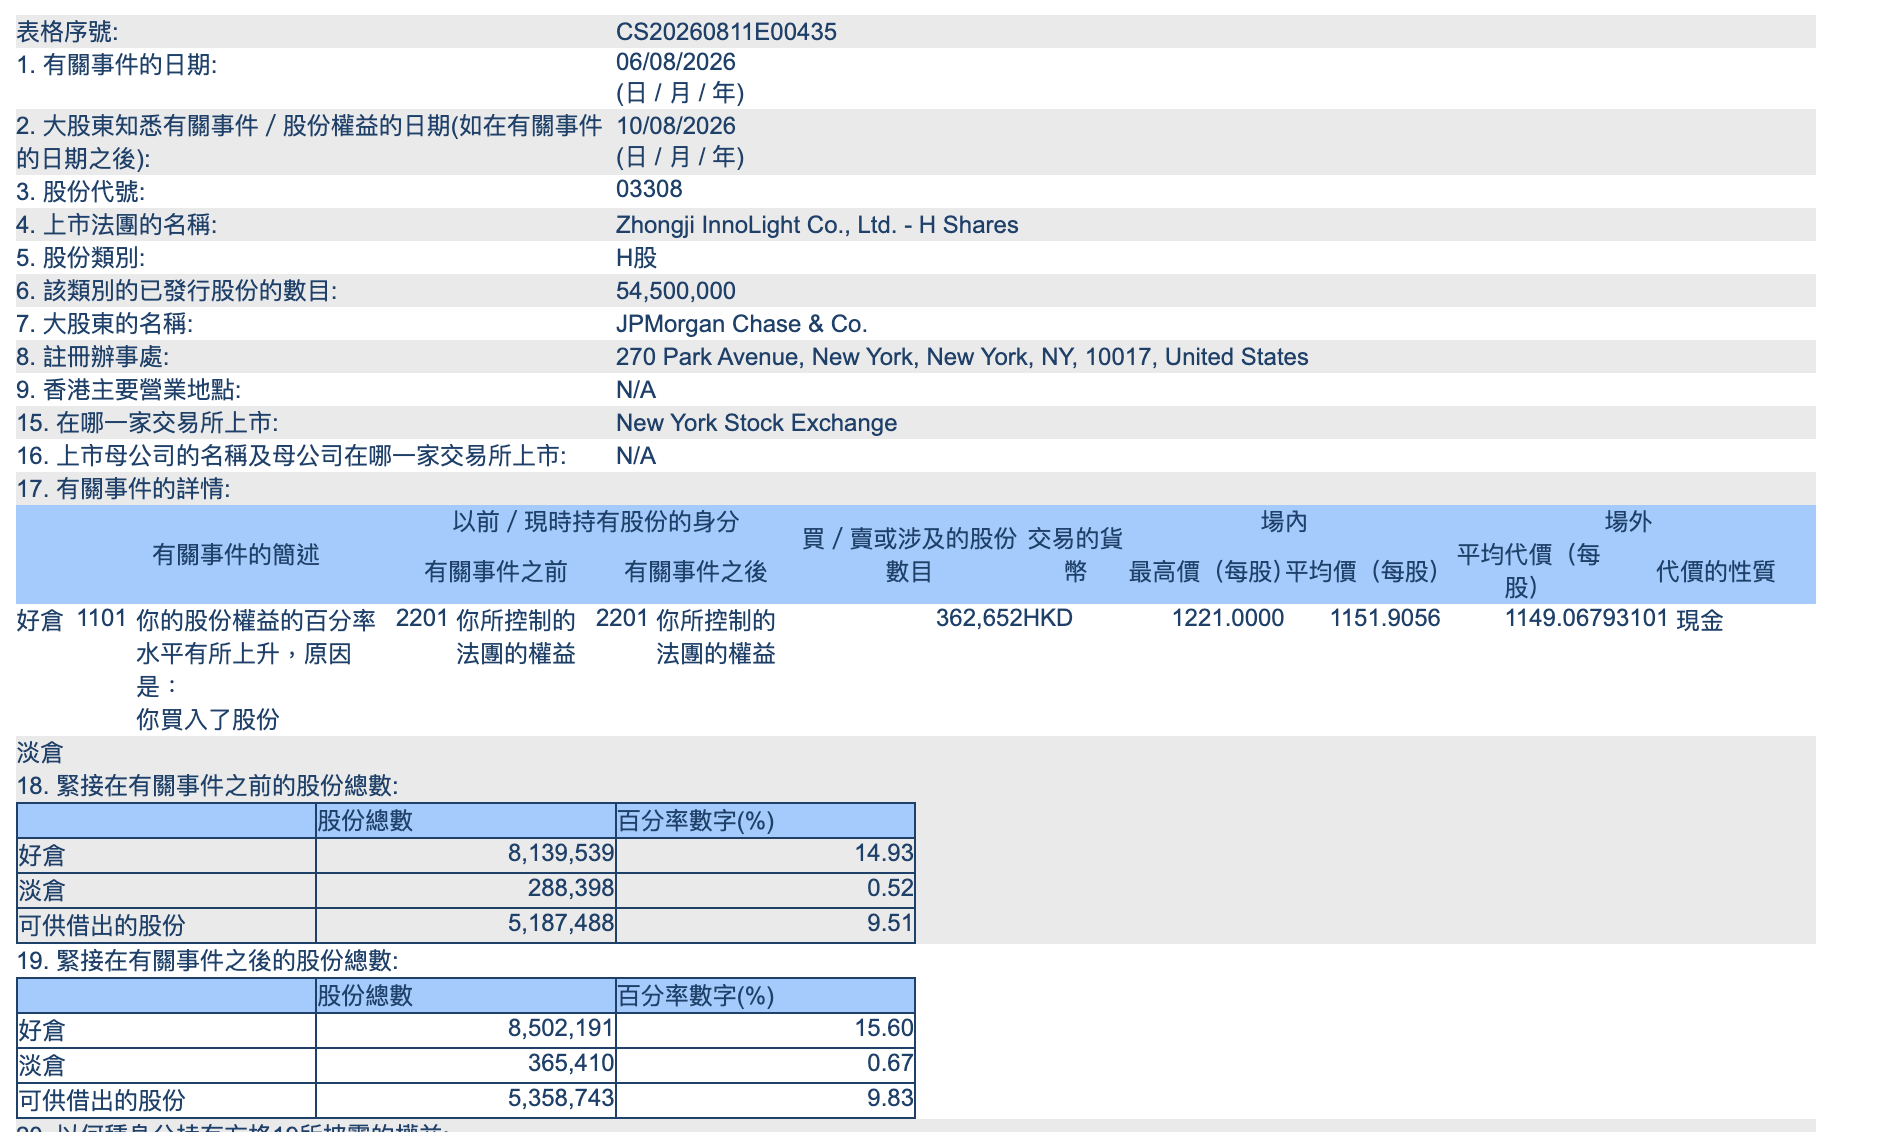Click the 5,358,743 lending pool cell
This screenshot has height=1132, width=1882.
tap(466, 1099)
